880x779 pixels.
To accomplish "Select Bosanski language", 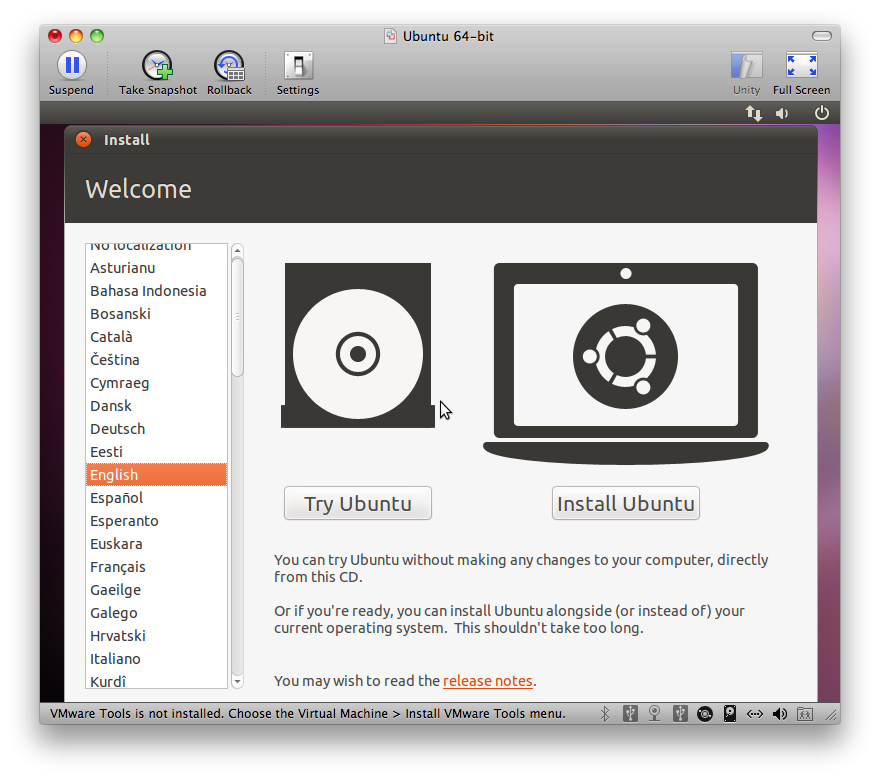I will tap(156, 314).
